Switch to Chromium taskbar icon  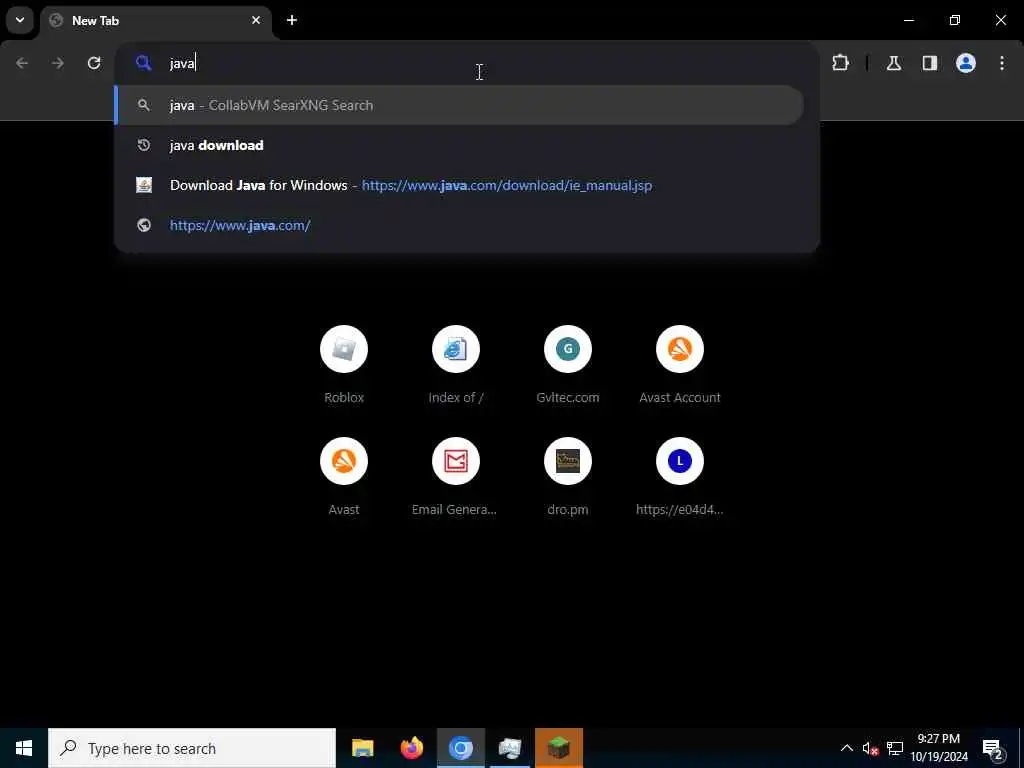coord(460,748)
